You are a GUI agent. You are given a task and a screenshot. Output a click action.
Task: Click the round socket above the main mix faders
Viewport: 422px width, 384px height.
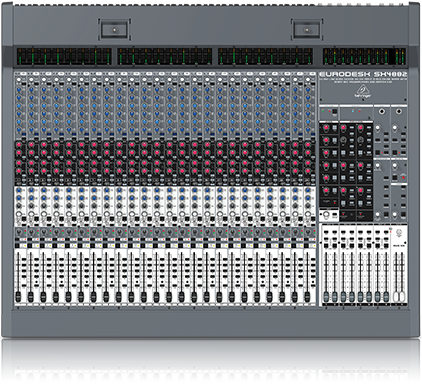point(400,232)
